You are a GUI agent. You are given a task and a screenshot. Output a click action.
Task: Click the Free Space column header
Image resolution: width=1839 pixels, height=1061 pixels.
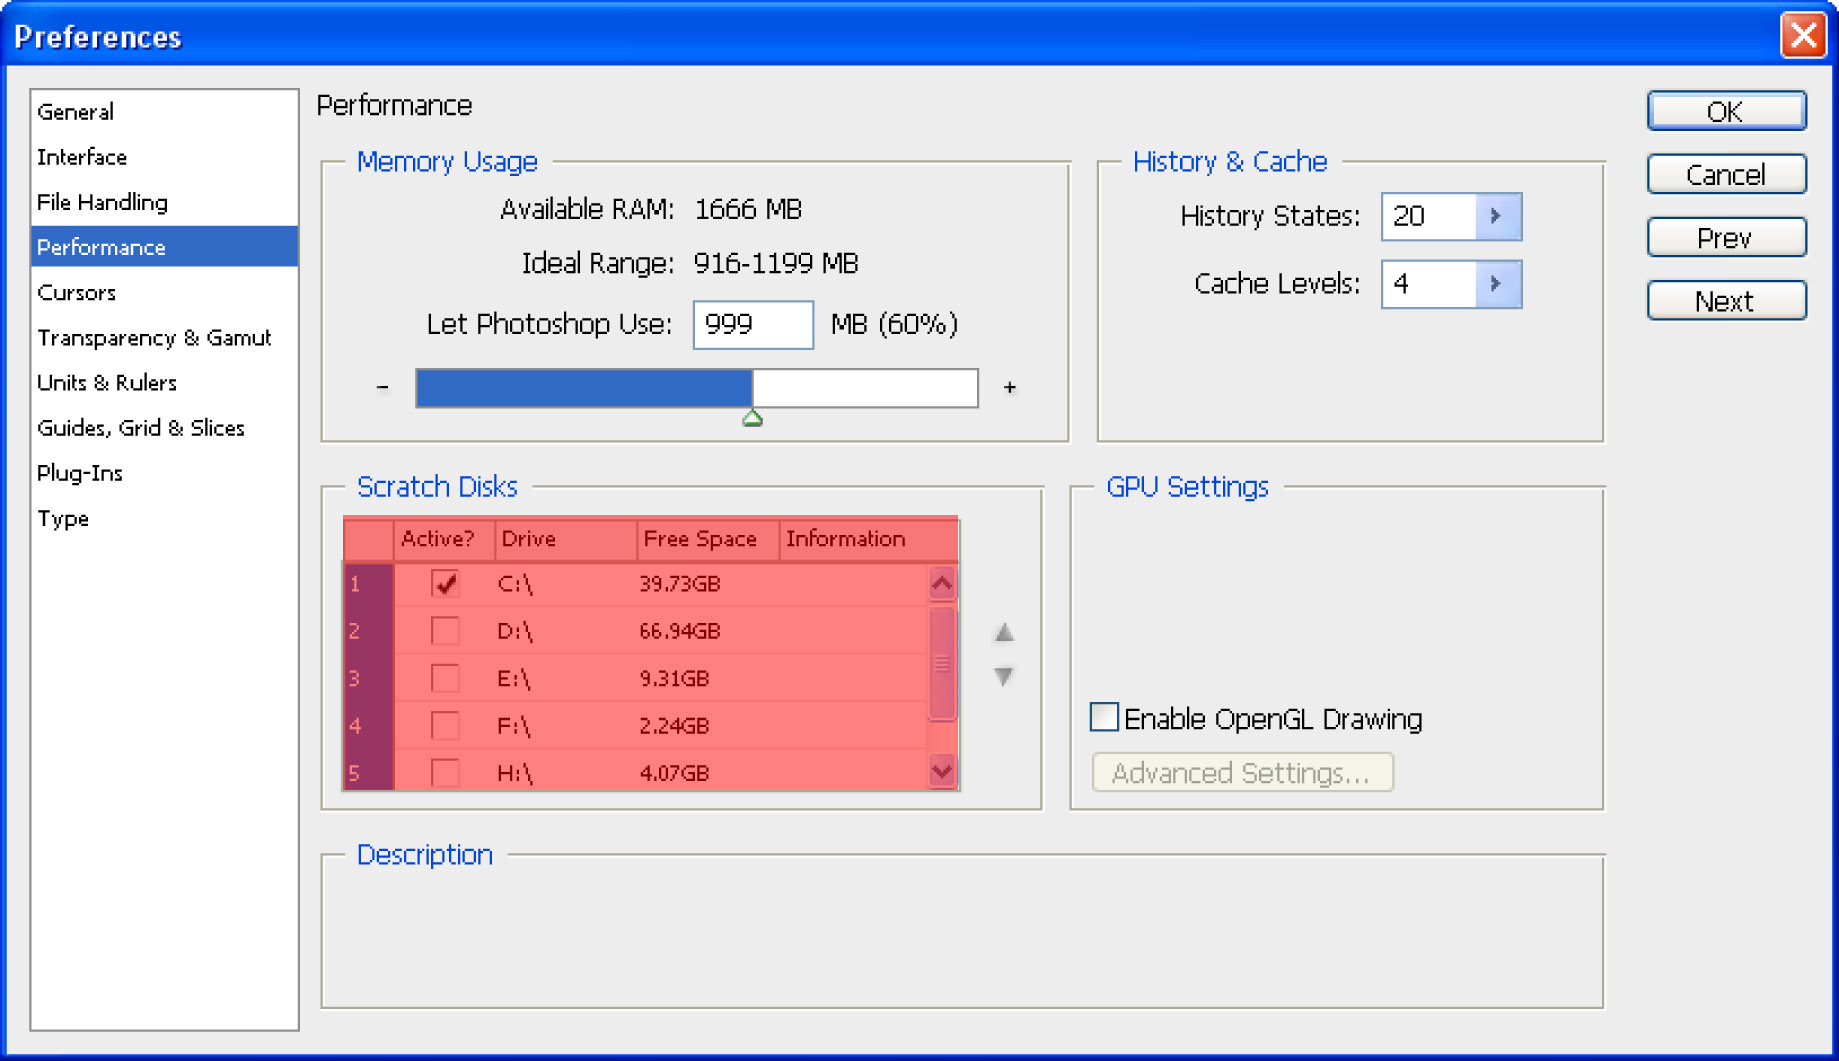click(708, 539)
